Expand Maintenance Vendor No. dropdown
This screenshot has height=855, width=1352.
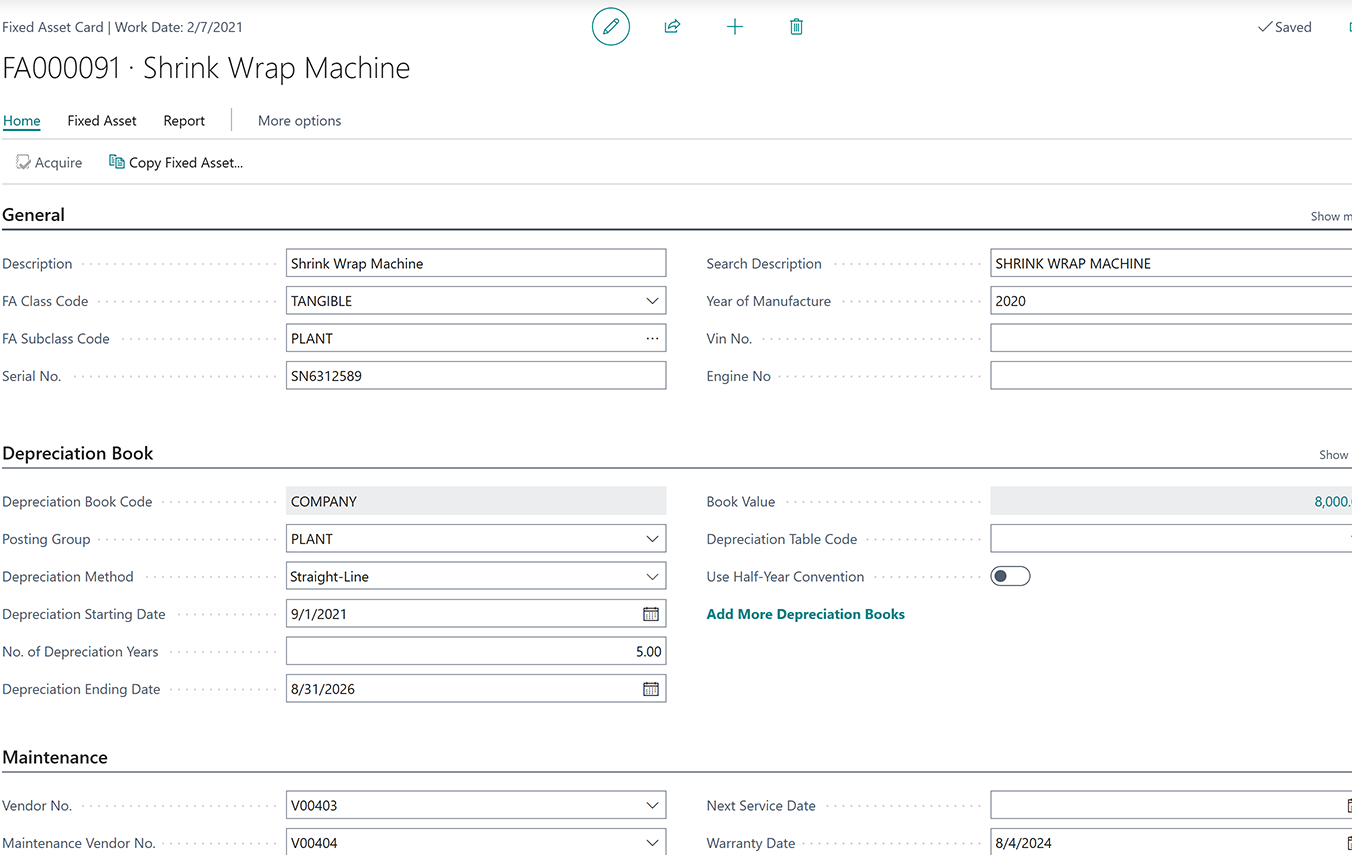[x=652, y=843]
